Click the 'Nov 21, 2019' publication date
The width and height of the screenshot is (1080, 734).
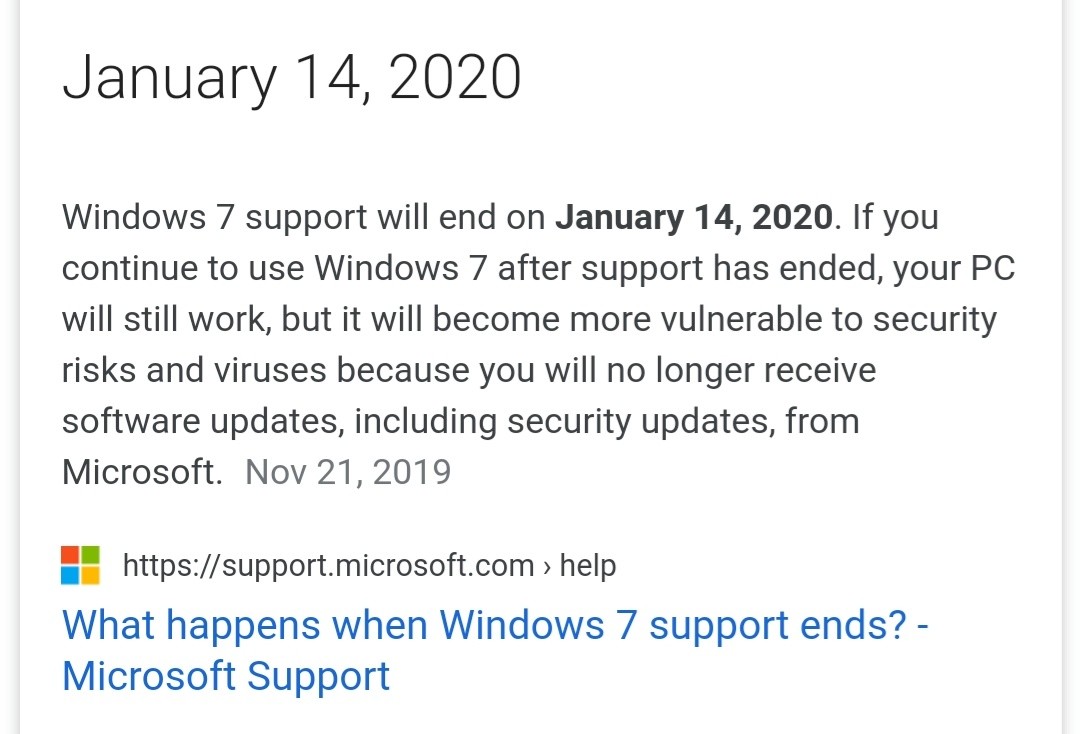[347, 472]
